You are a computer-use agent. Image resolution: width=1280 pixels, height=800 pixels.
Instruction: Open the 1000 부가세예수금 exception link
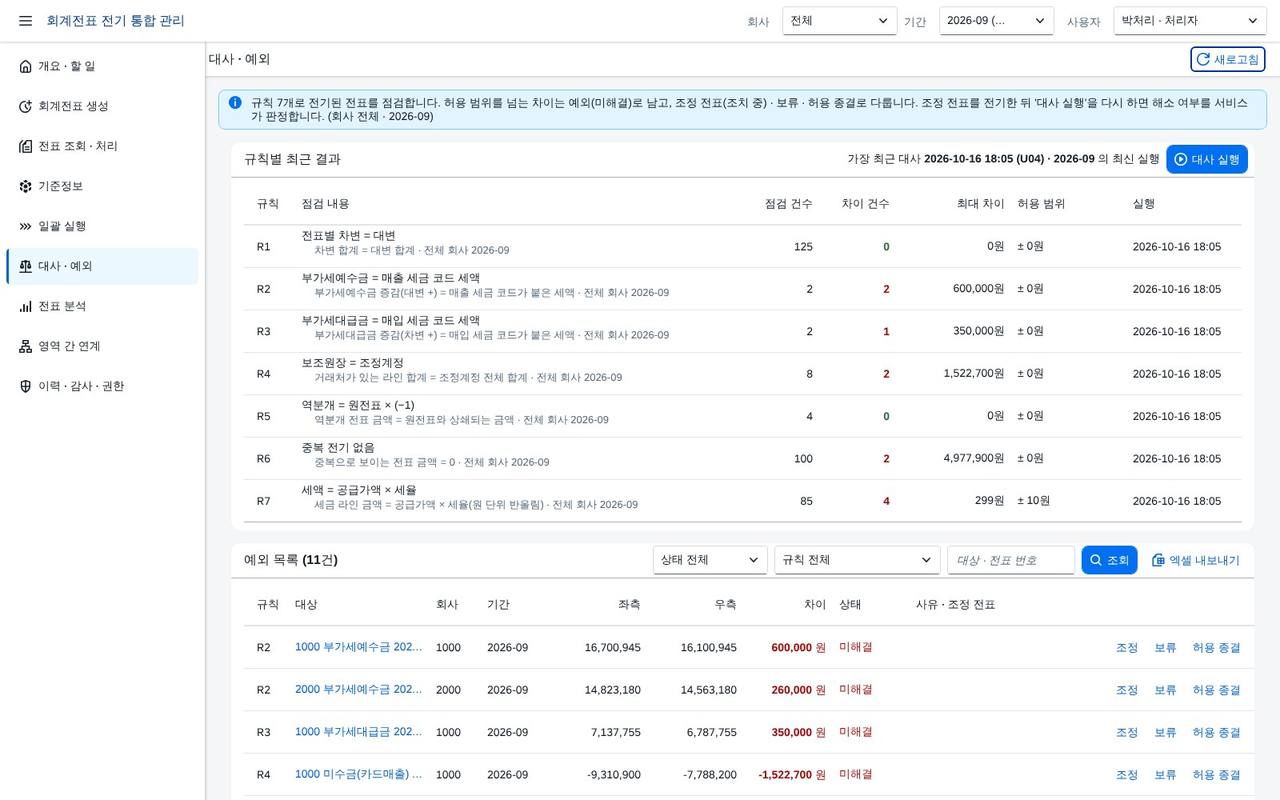coord(359,647)
